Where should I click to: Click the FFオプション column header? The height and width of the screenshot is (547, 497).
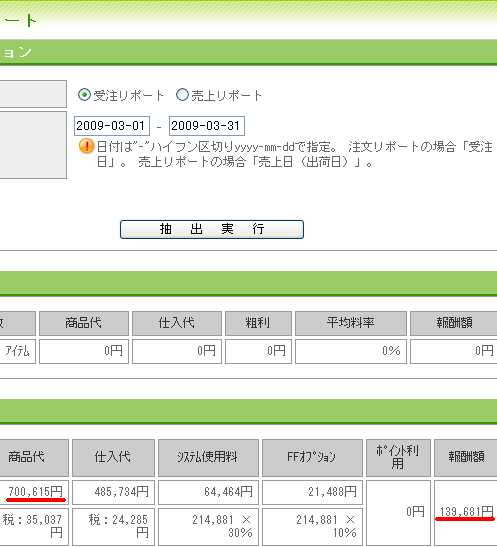coord(312,458)
